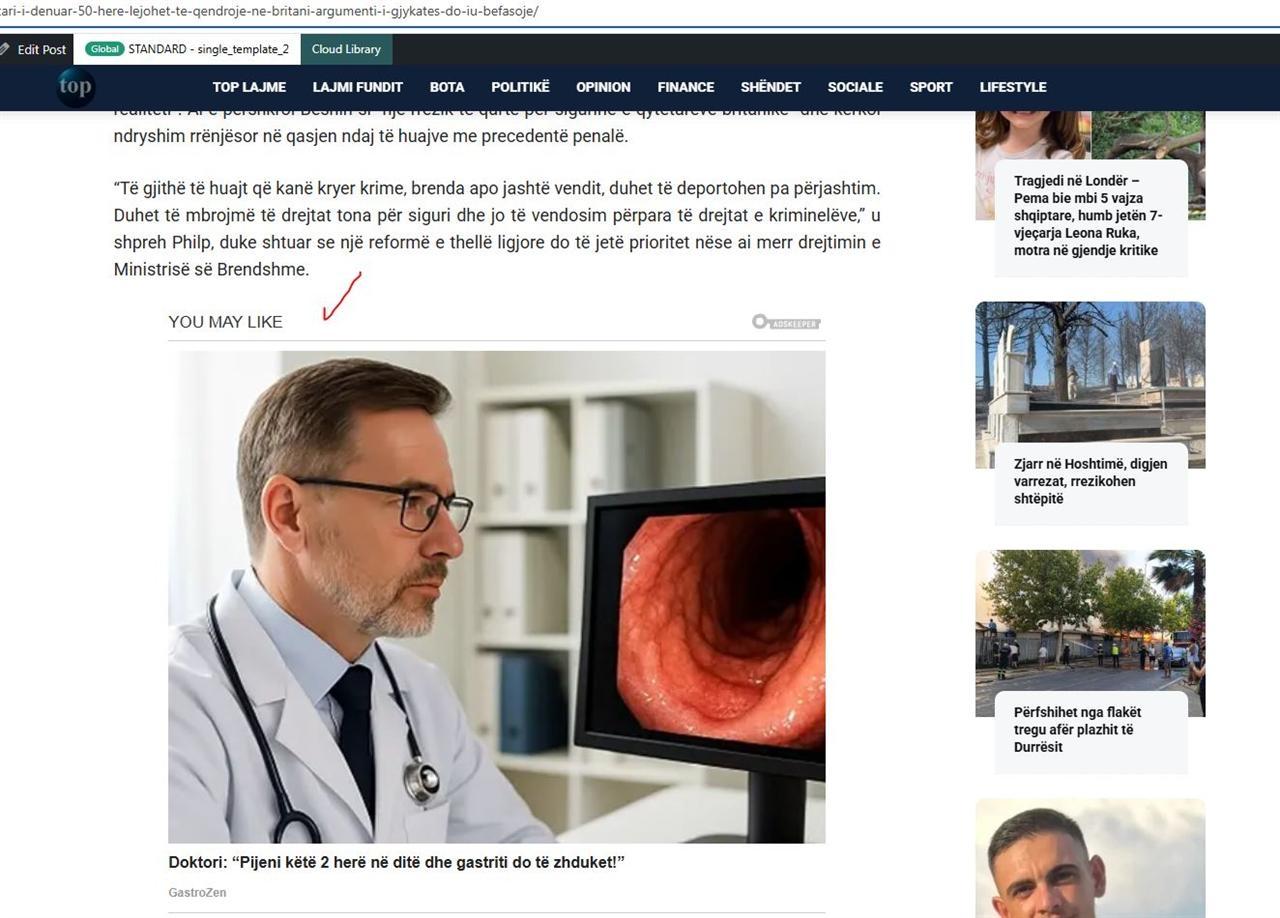The image size is (1280, 918).
Task: Open the Tragjedi në Londër article
Action: [1088, 216]
